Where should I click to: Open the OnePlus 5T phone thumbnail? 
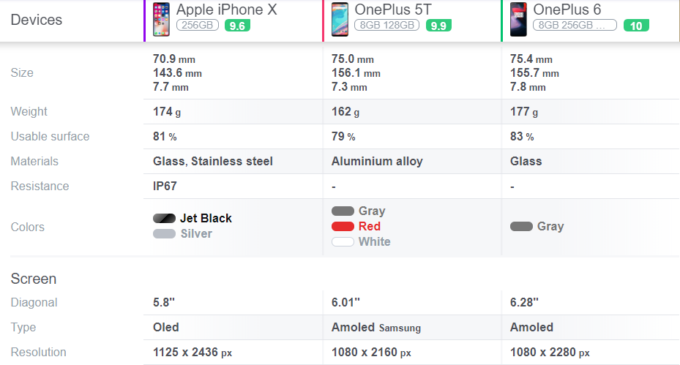(x=340, y=20)
